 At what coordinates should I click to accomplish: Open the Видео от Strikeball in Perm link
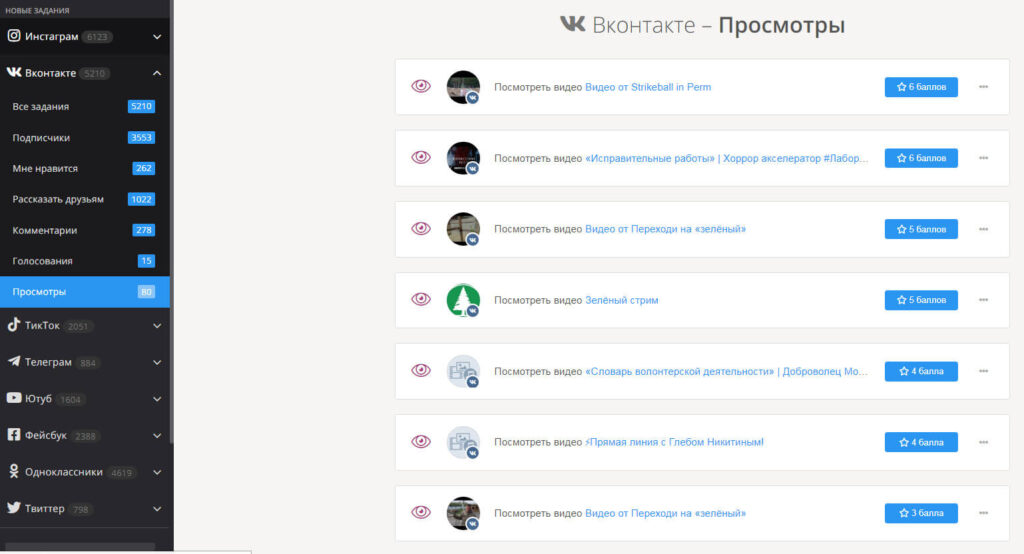[x=647, y=87]
